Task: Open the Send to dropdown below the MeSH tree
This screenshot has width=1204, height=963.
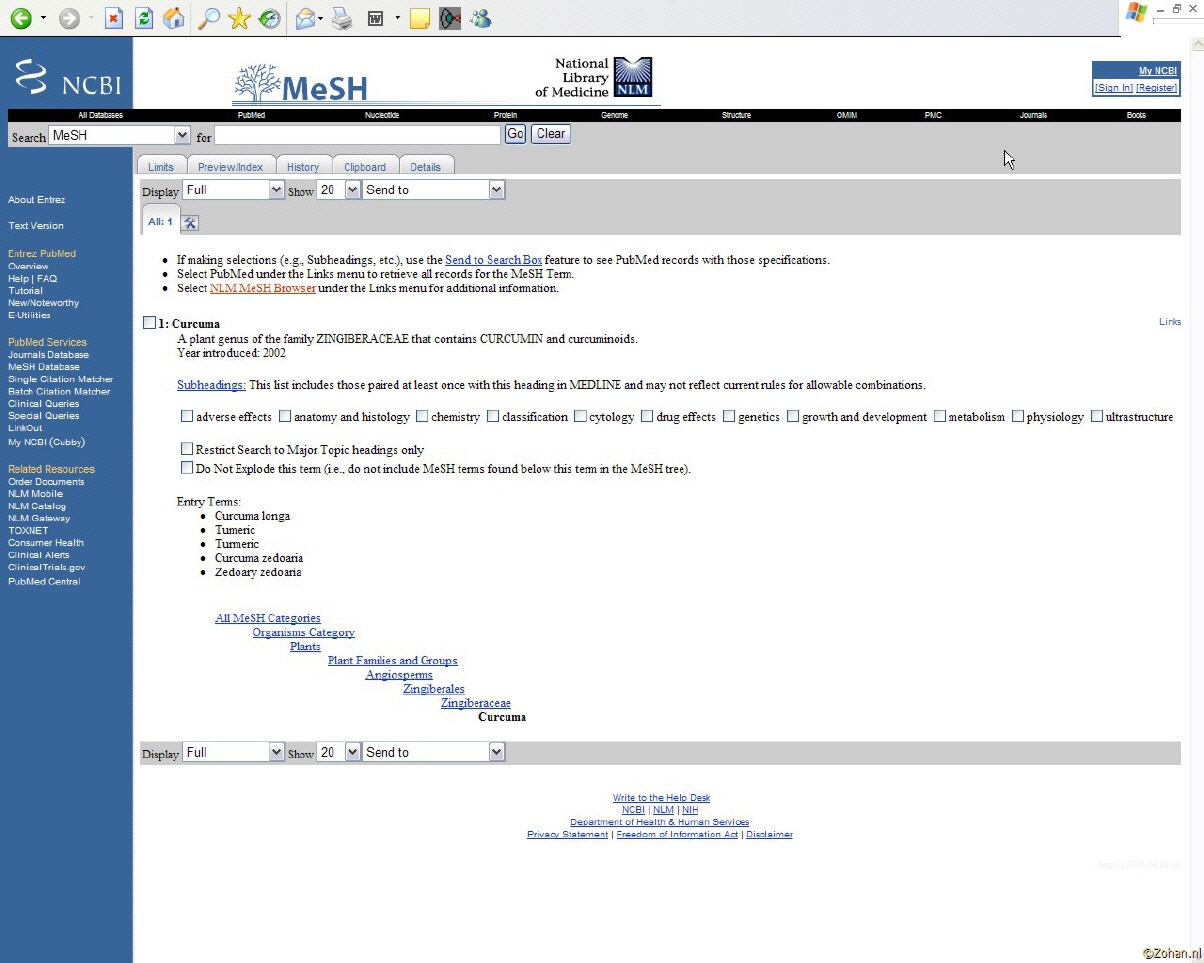Action: click(433, 752)
